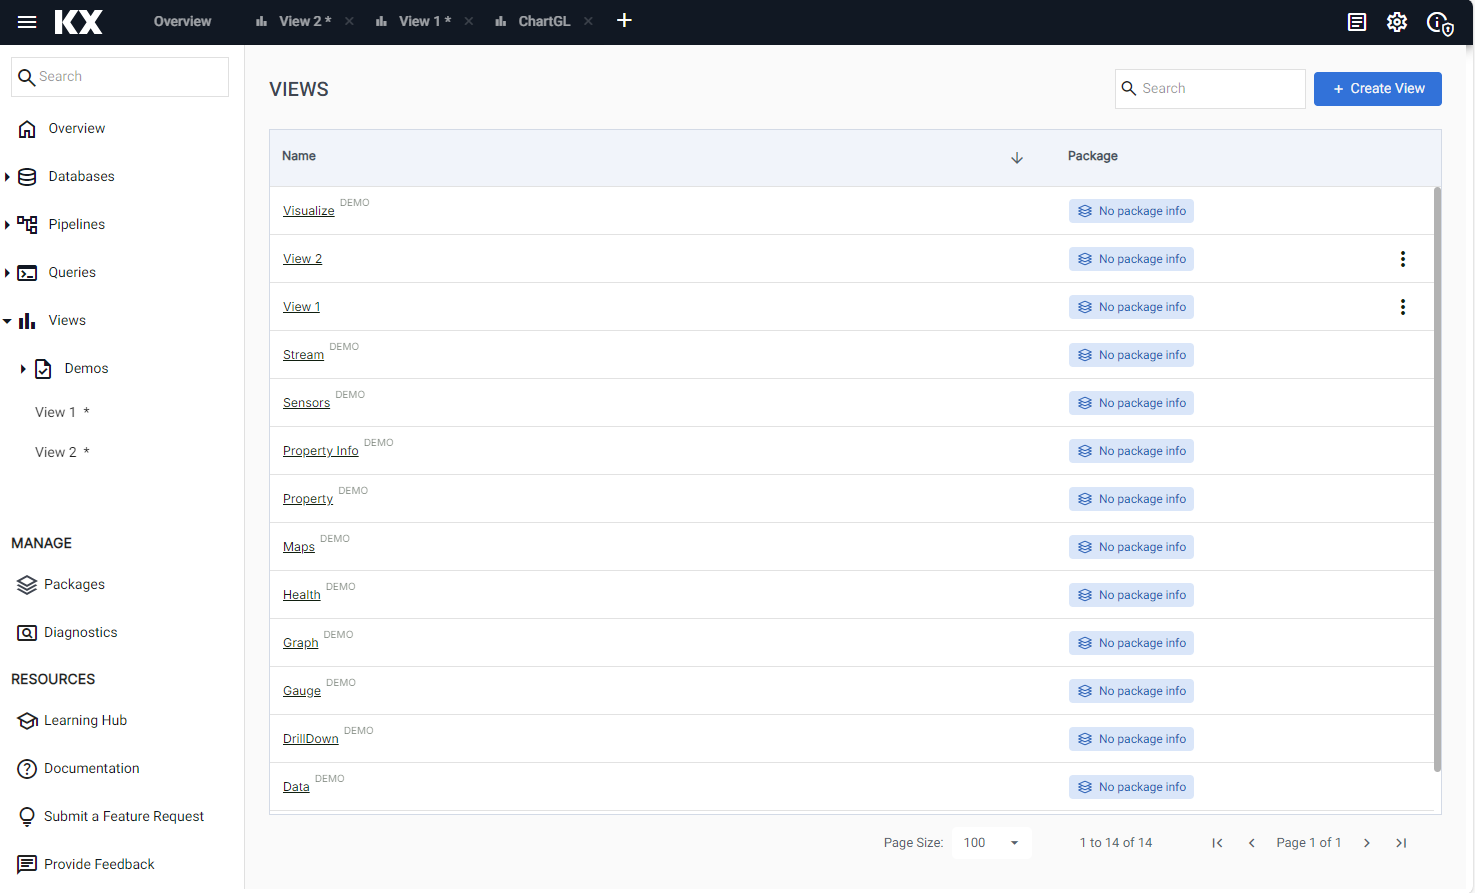Open the Property Info demo view
The height and width of the screenshot is (893, 1475).
tap(320, 451)
